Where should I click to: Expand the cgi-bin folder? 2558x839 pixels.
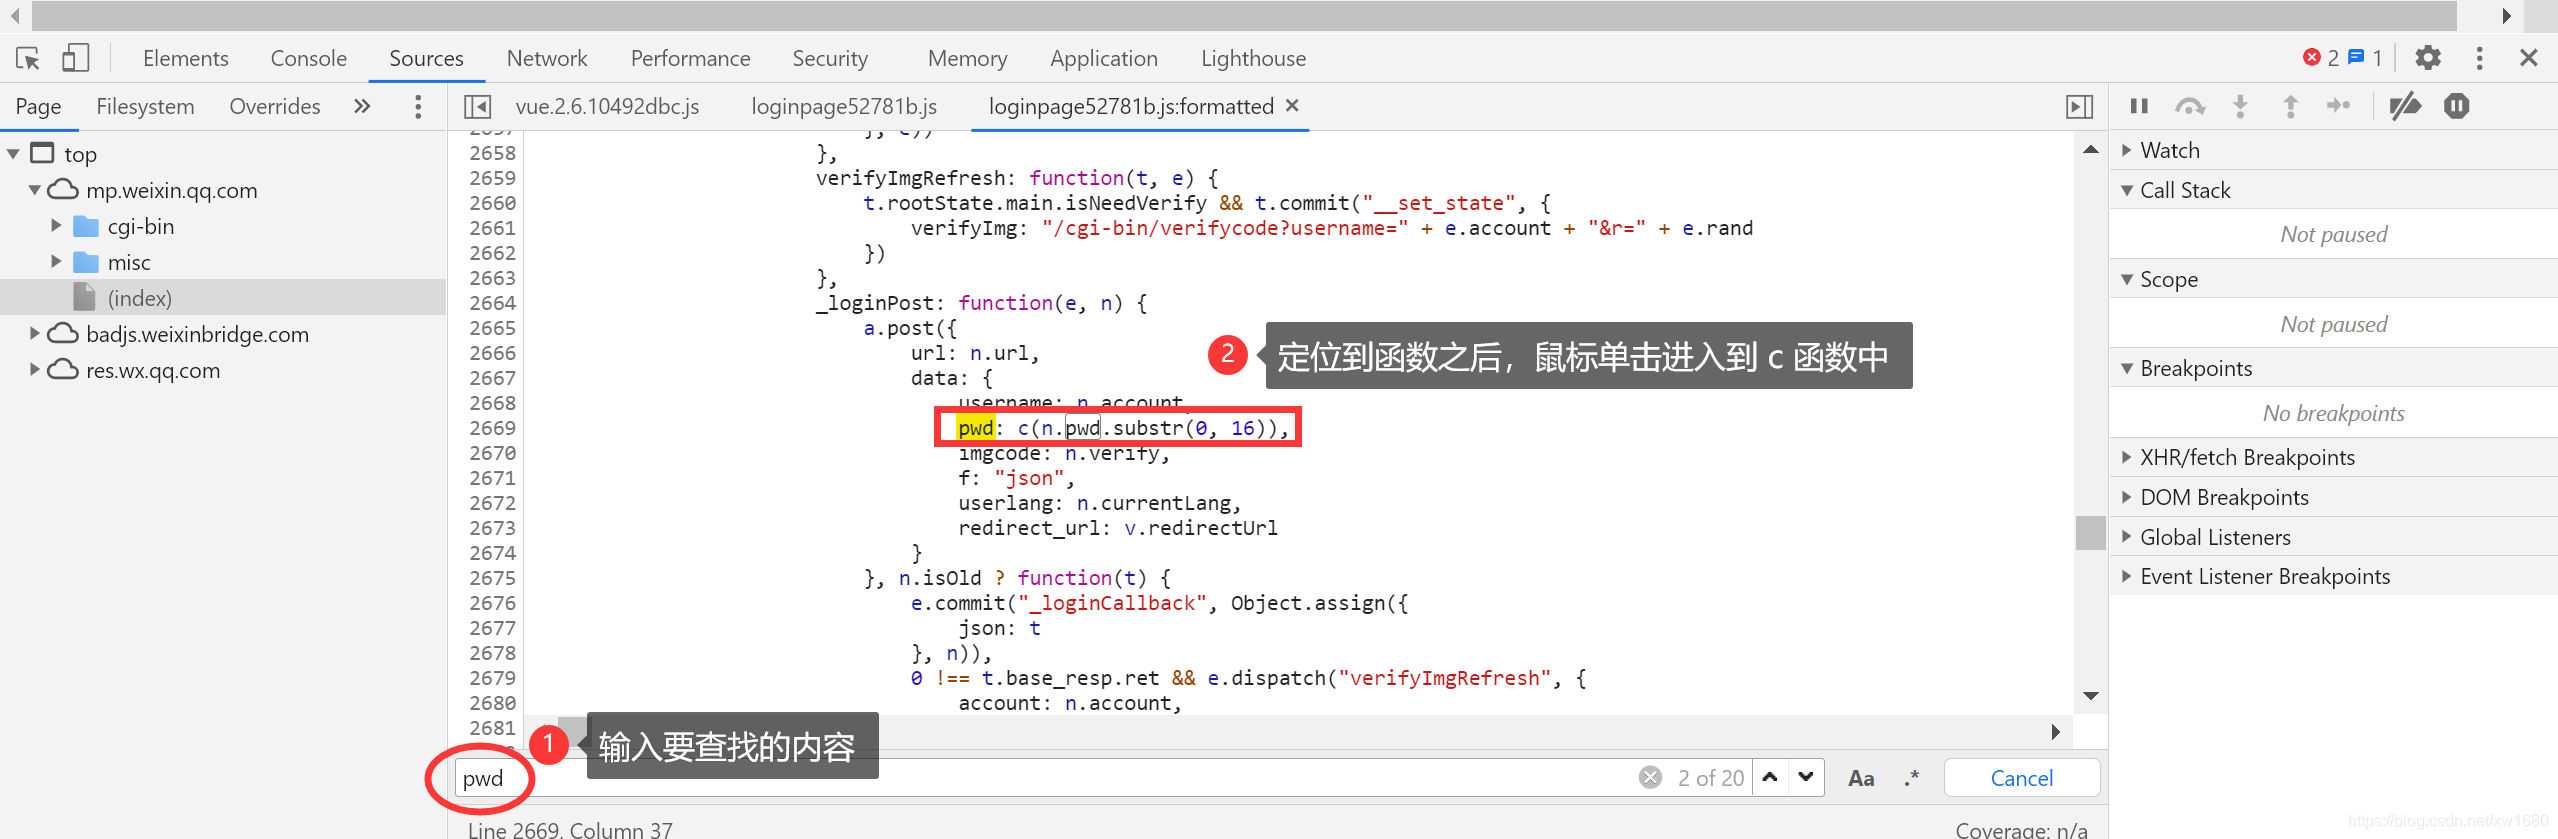point(57,226)
